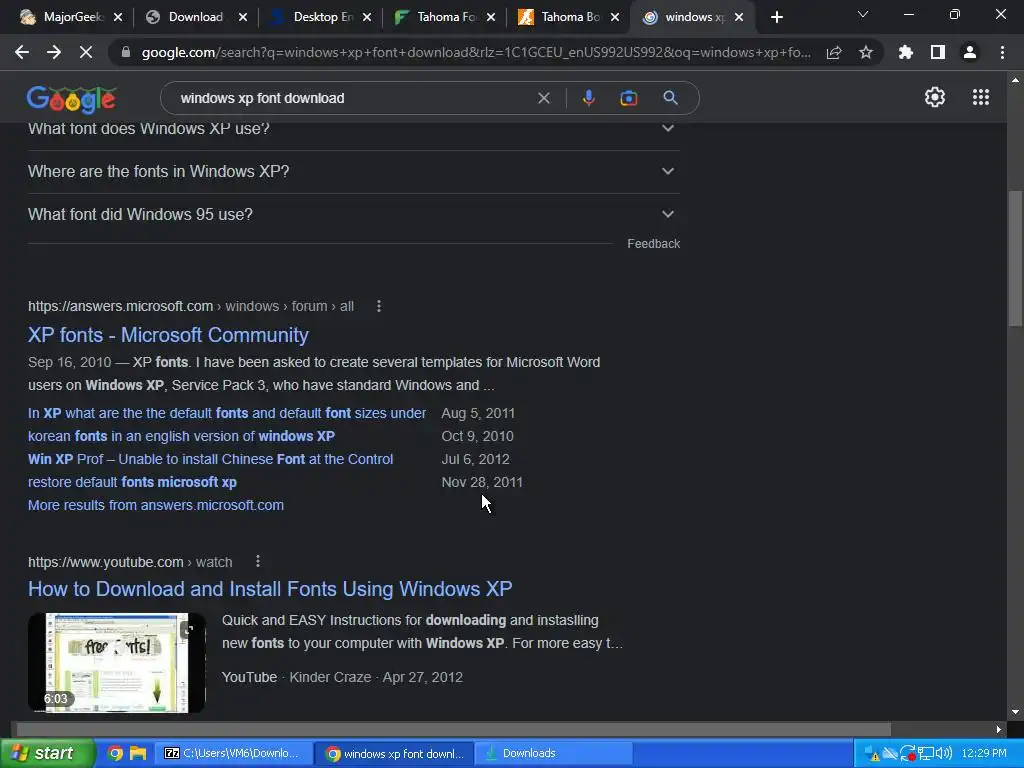
Task: Open the Downloads taskbar window
Action: [x=552, y=754]
